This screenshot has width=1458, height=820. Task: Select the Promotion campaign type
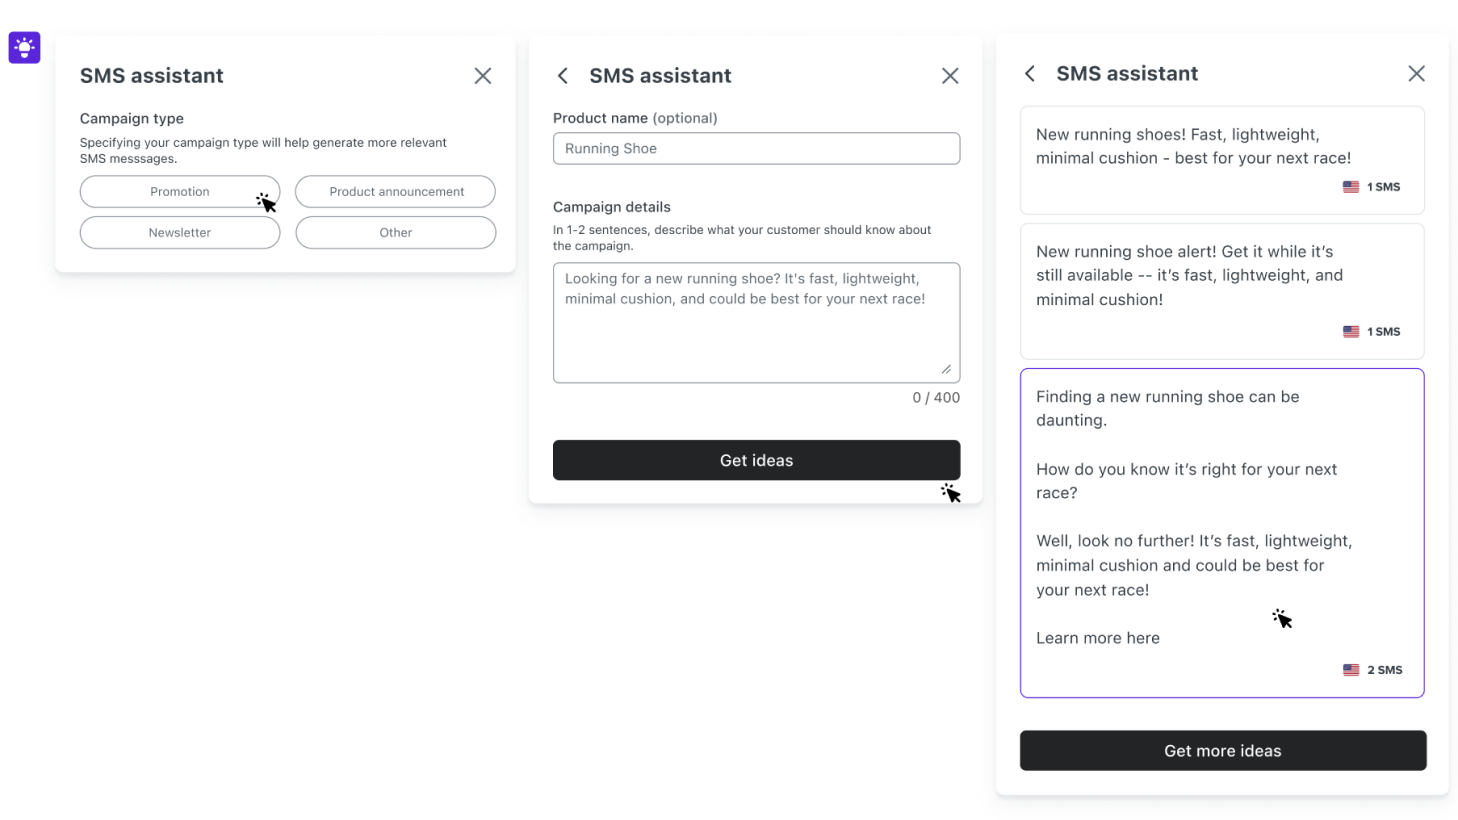pyautogui.click(x=179, y=191)
